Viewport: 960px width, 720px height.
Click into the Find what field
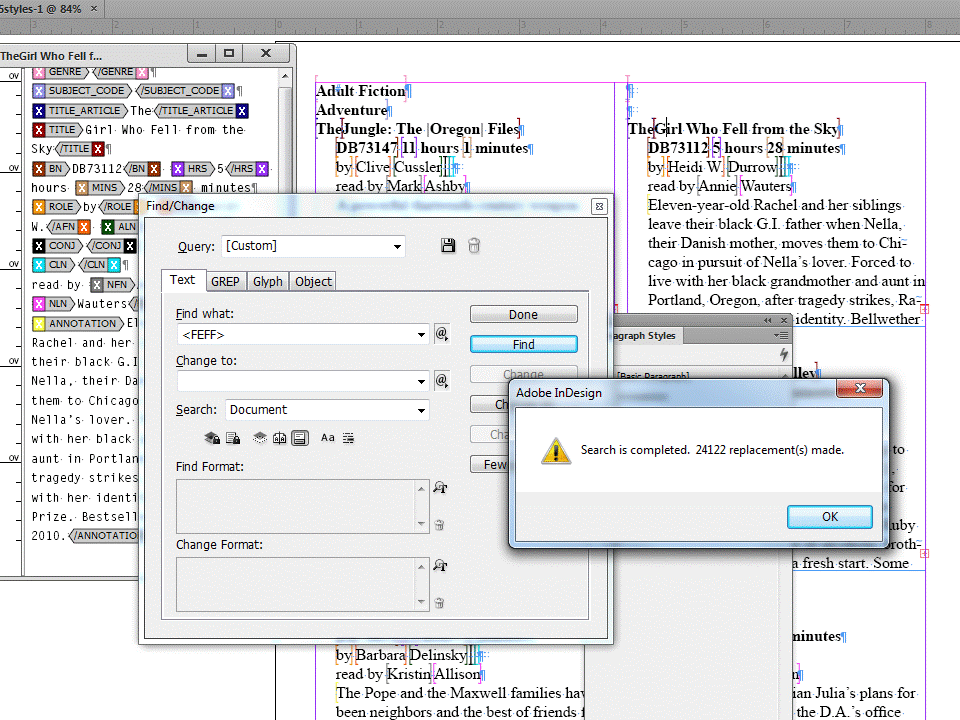point(296,334)
